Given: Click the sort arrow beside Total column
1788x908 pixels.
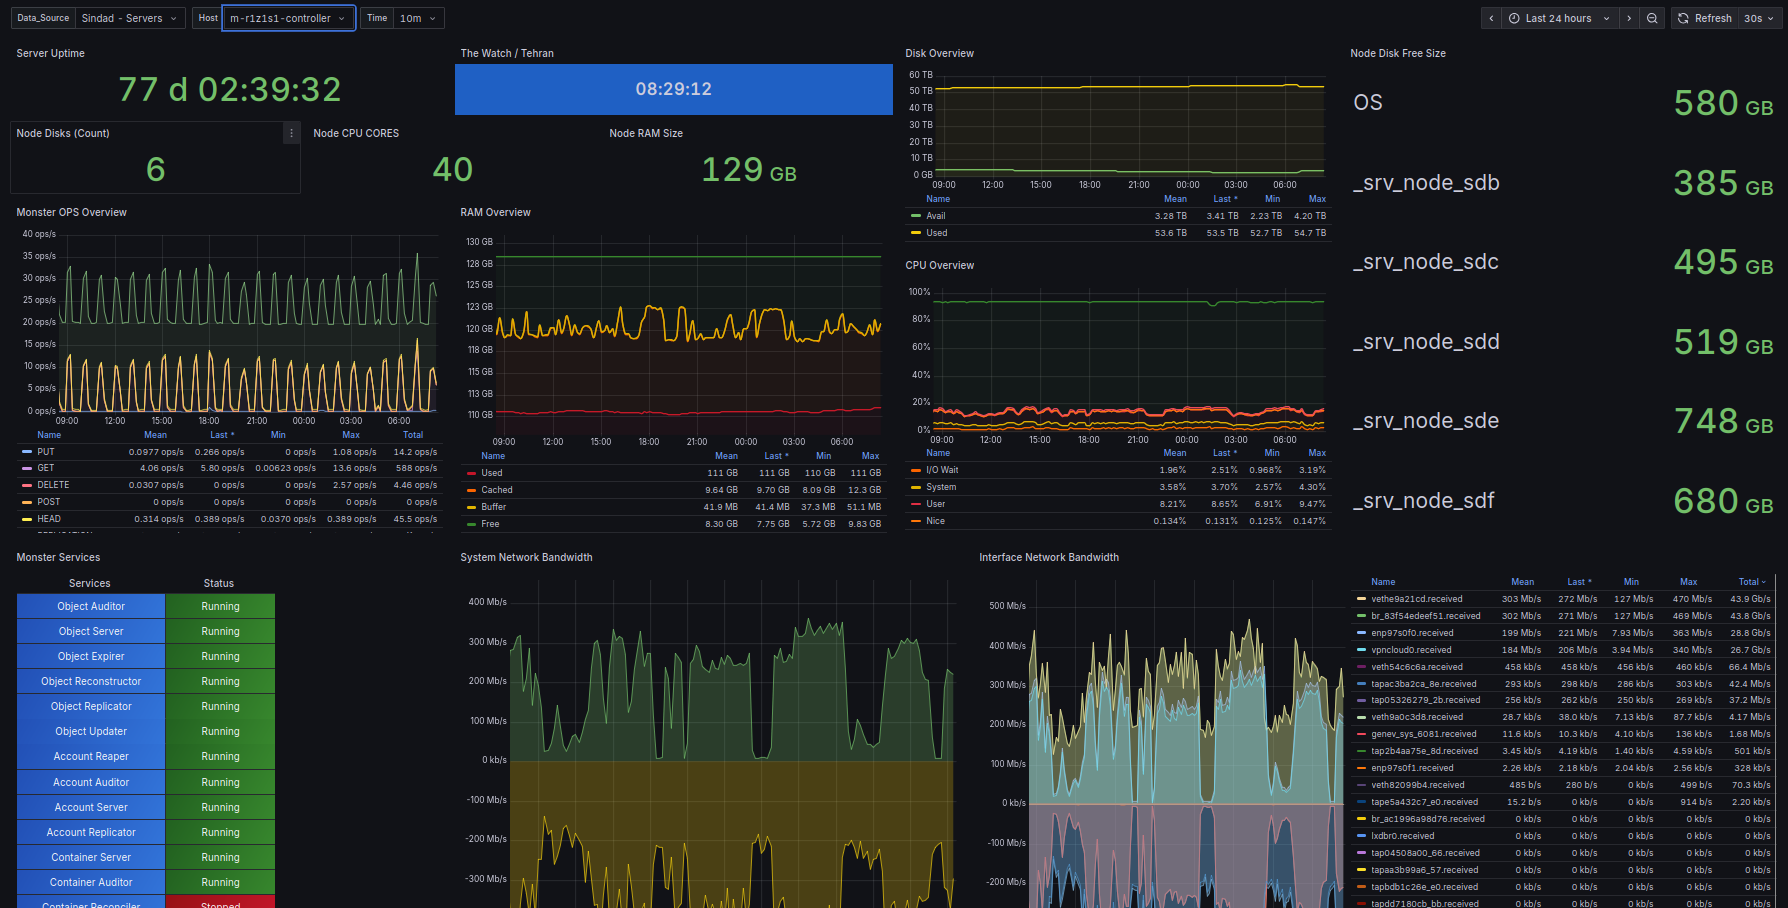Looking at the screenshot, I should click(1764, 582).
